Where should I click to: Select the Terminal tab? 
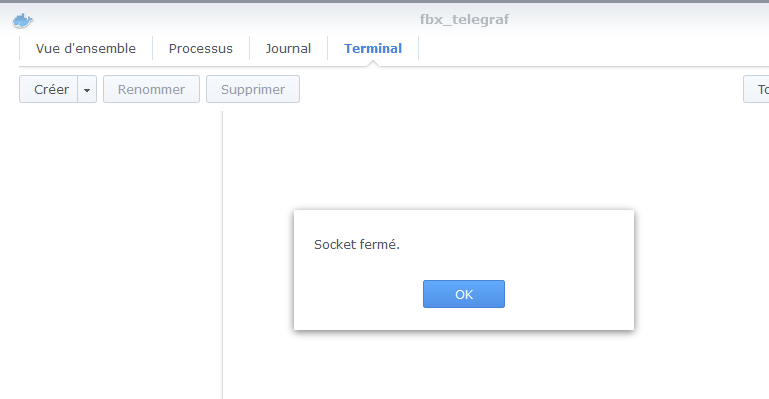click(373, 49)
